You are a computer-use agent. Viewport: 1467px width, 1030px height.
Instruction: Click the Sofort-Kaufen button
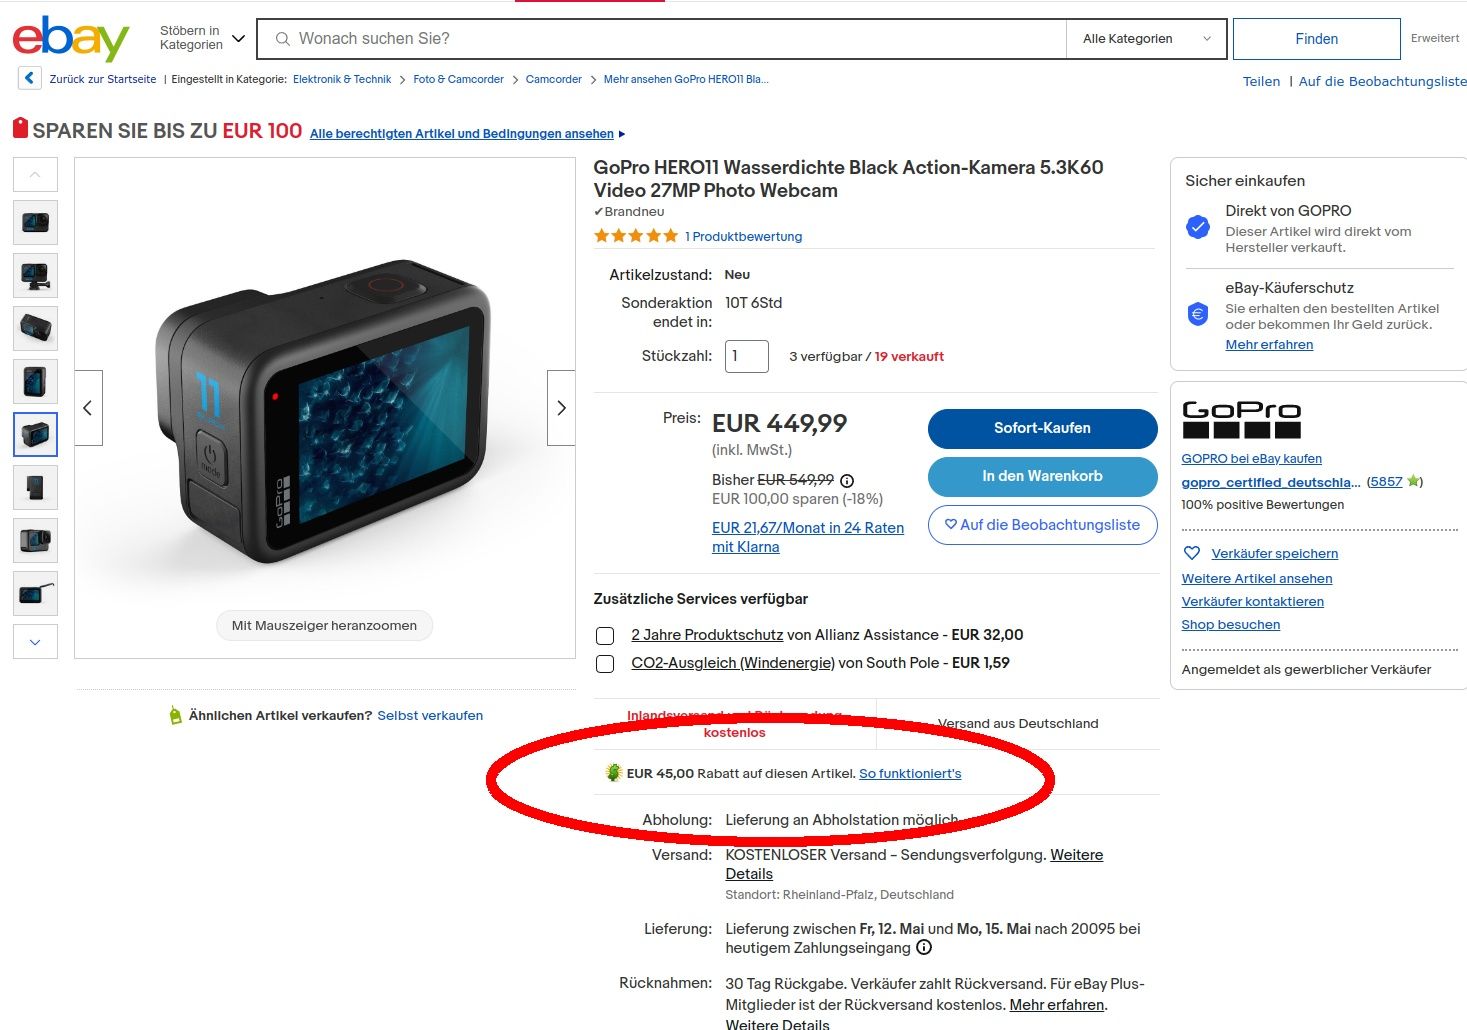tap(1042, 428)
